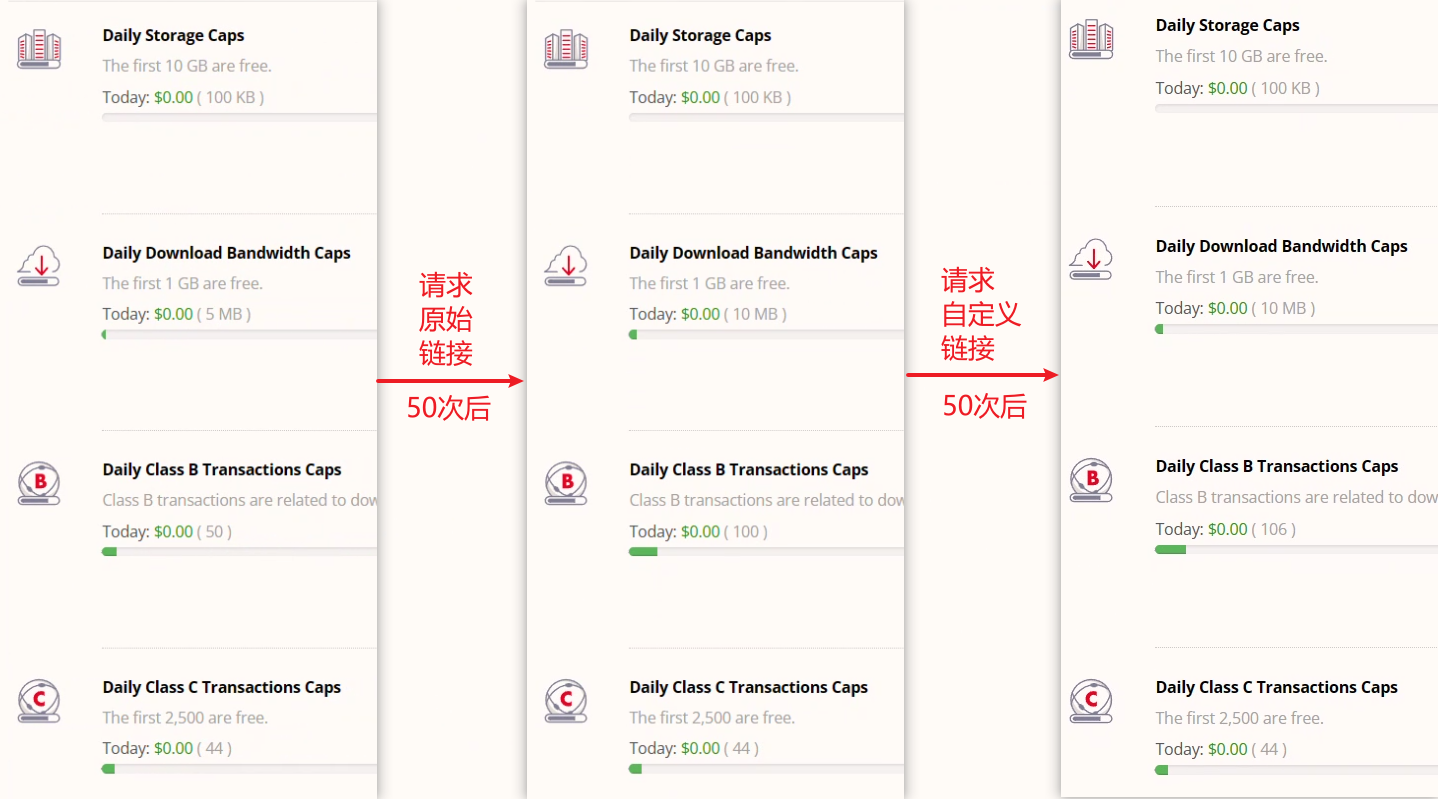The width and height of the screenshot is (1438, 799).
Task: Click the Class B Transactions icon in middle panel
Action: [566, 484]
